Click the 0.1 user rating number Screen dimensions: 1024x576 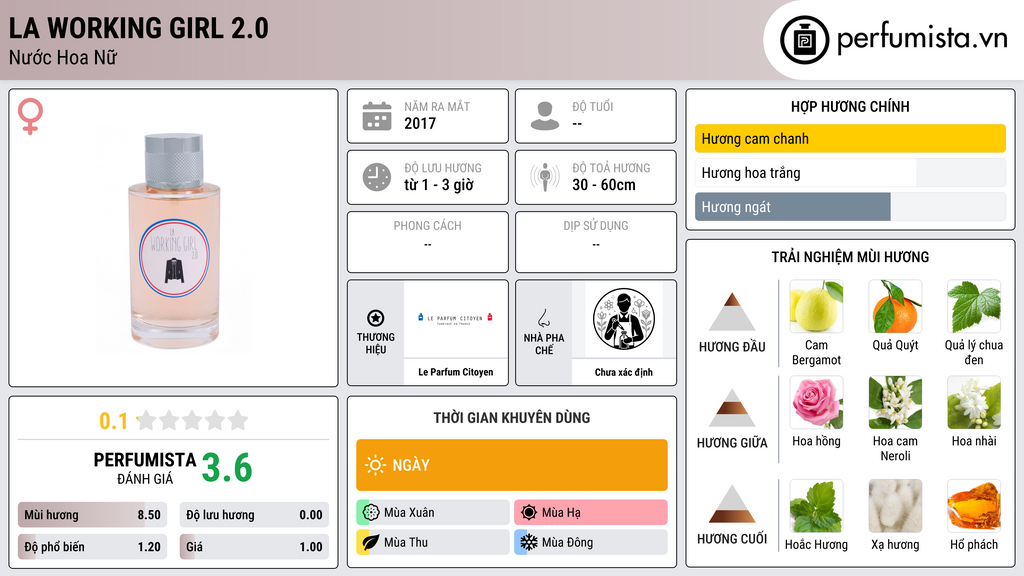[114, 421]
